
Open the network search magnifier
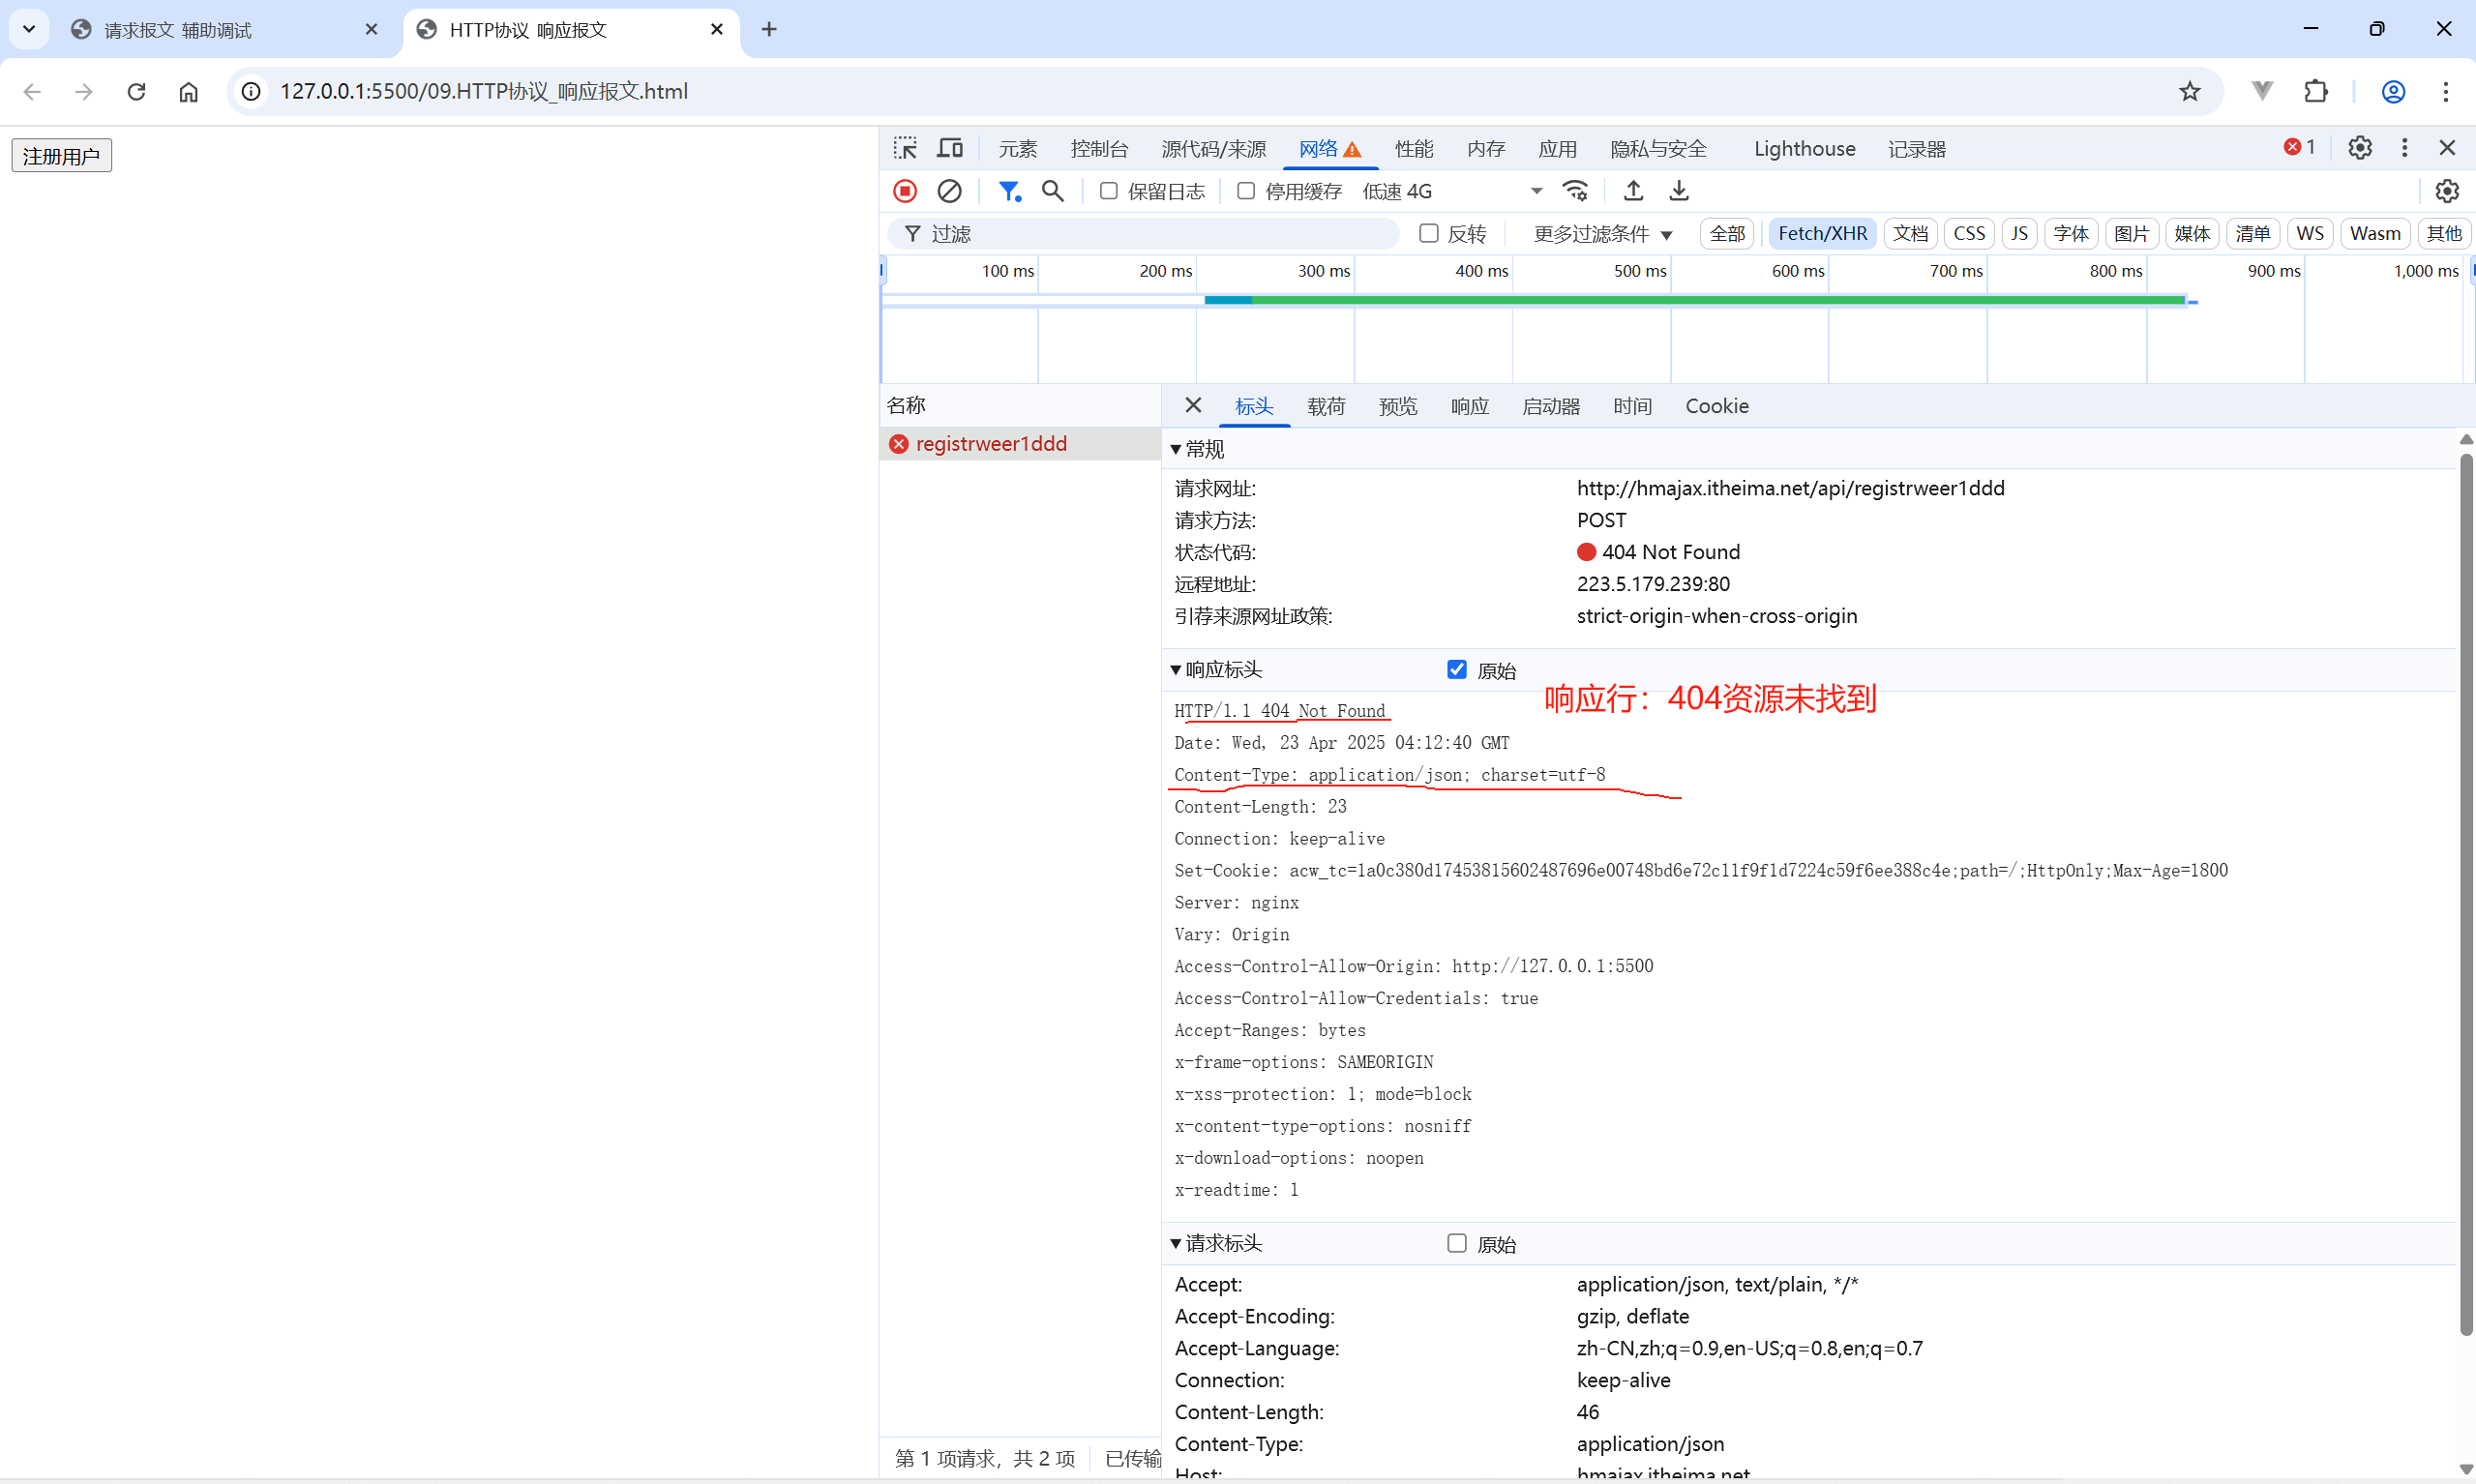1053,191
